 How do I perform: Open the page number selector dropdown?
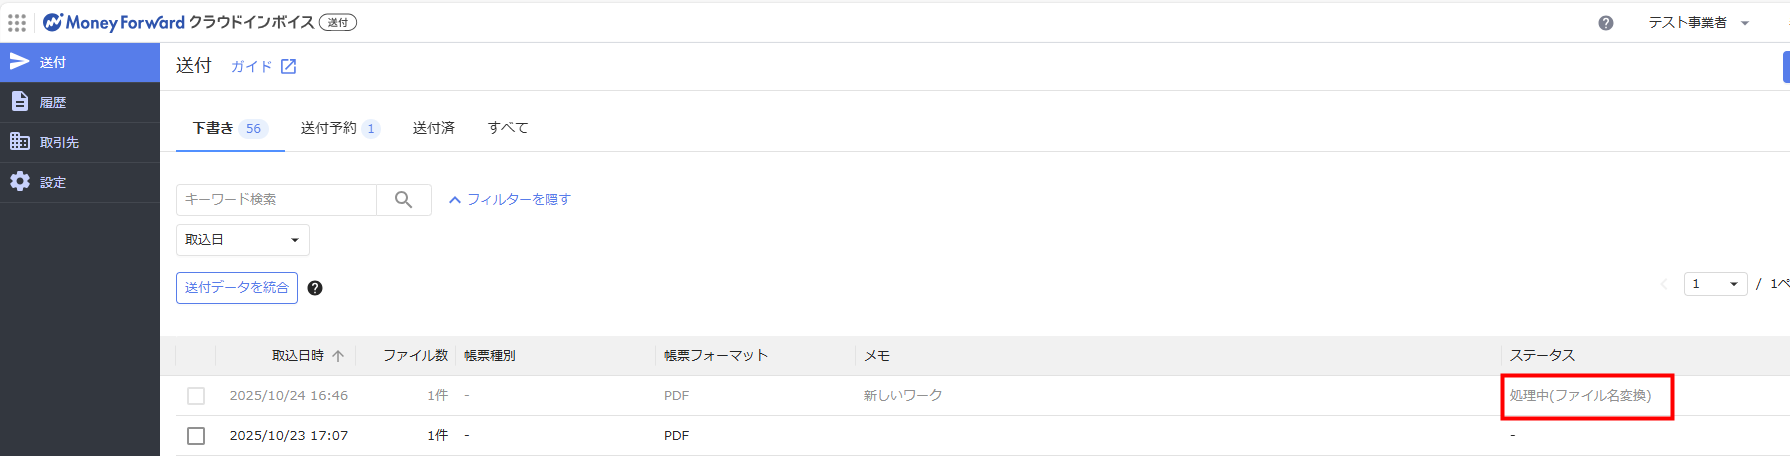point(1715,284)
